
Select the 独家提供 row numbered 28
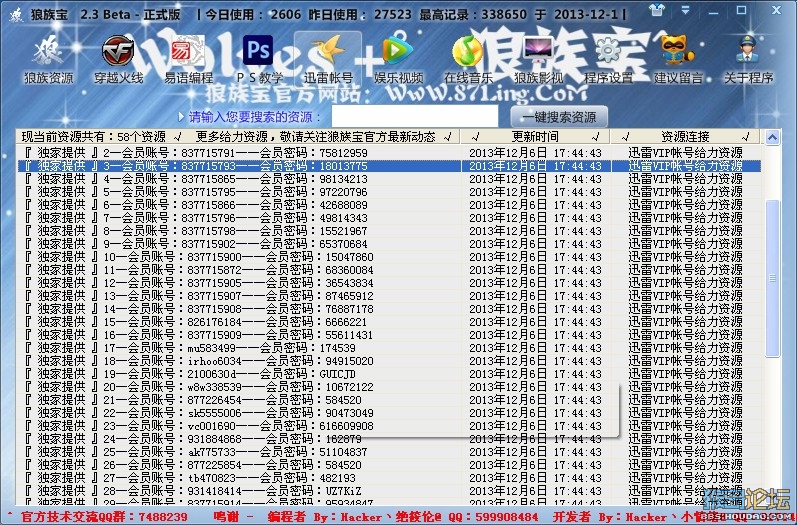[x=389, y=491]
